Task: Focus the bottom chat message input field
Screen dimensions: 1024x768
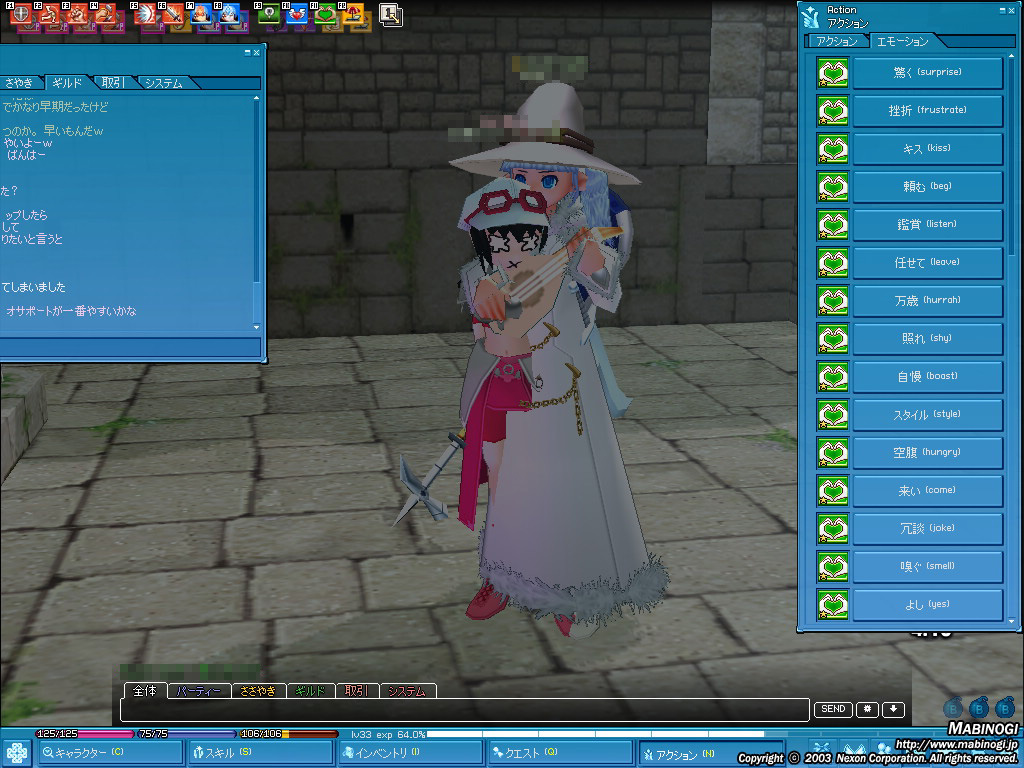Action: coord(465,710)
